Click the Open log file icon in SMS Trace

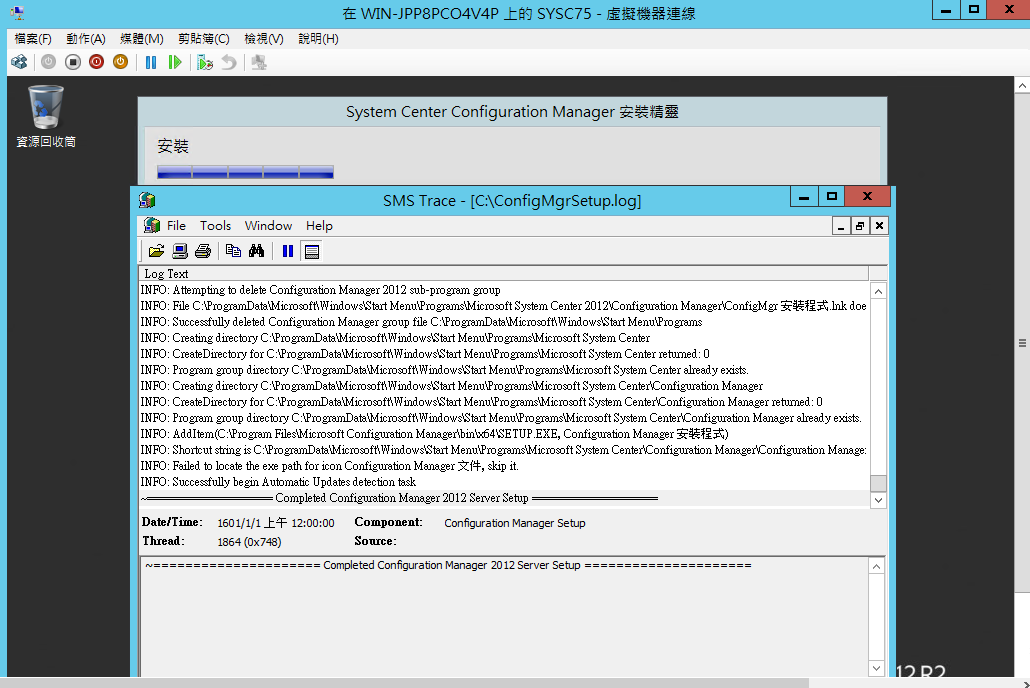pyautogui.click(x=156, y=251)
